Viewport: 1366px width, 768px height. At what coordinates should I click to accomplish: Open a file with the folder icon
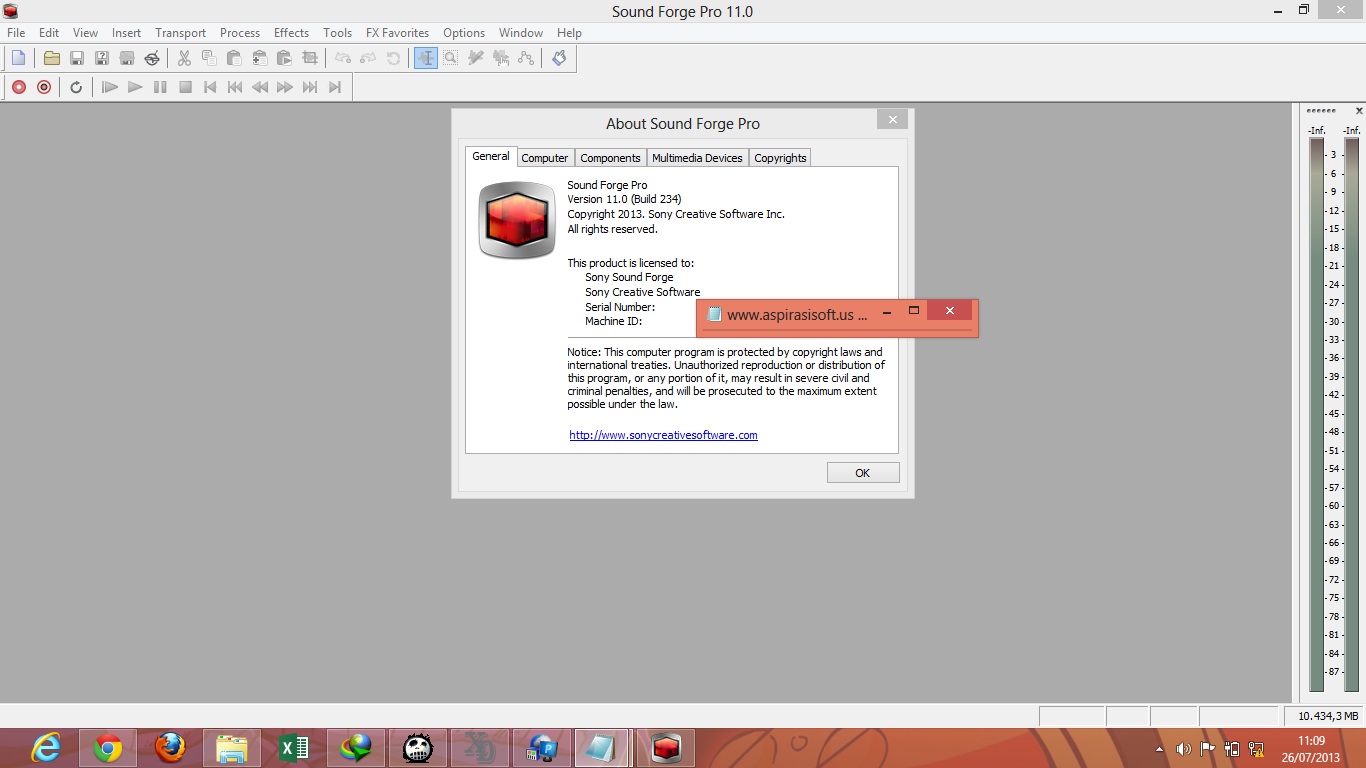point(51,58)
